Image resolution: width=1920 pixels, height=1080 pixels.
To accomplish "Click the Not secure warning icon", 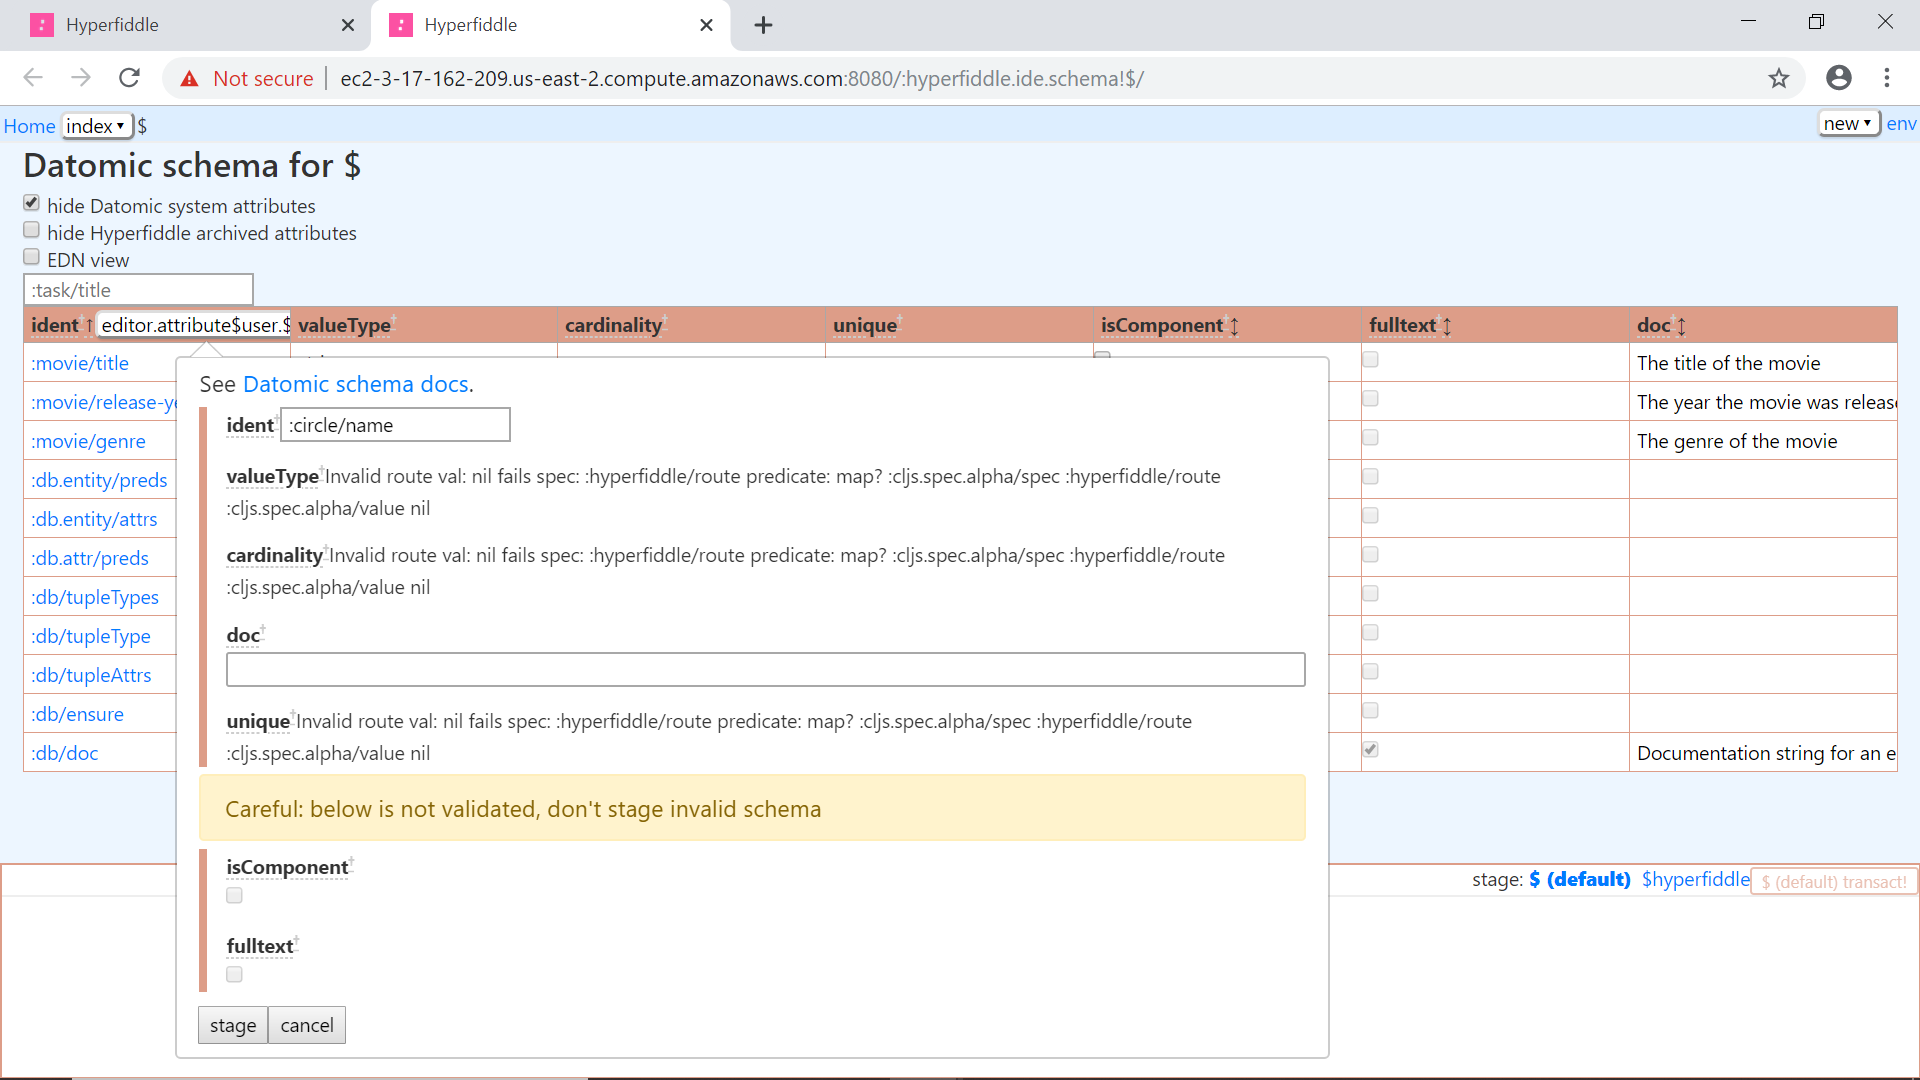I will pyautogui.click(x=190, y=79).
